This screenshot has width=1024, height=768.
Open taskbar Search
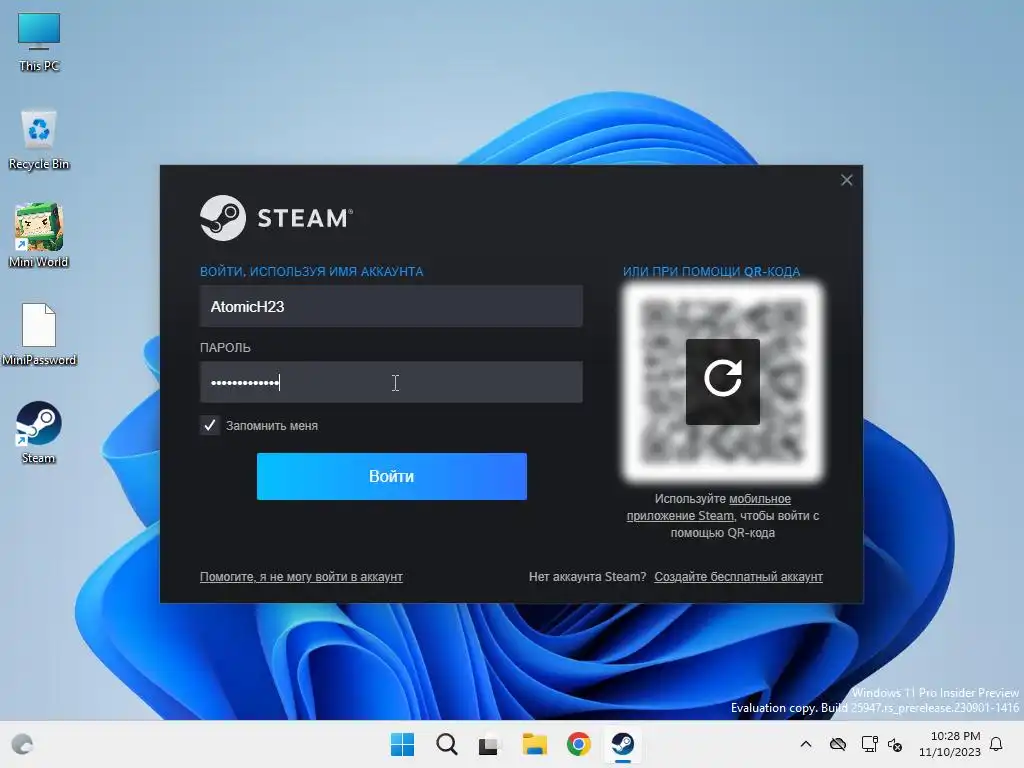[447, 744]
